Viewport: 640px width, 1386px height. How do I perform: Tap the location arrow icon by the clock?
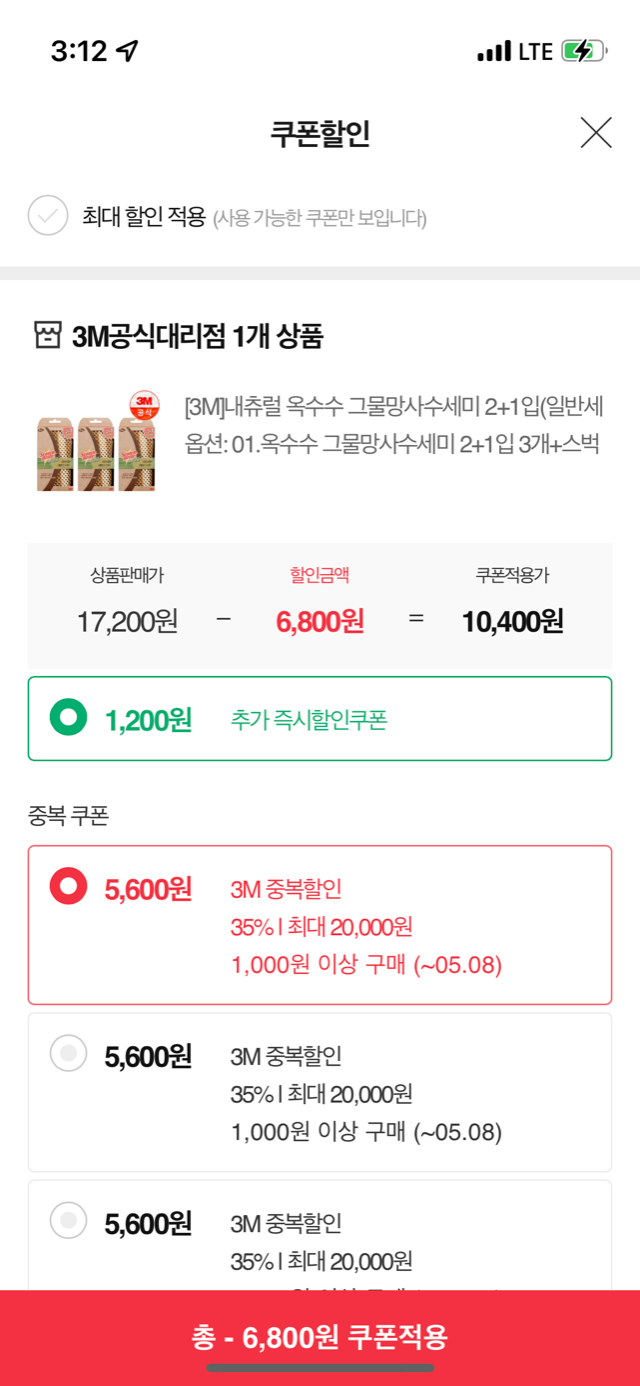[127, 51]
